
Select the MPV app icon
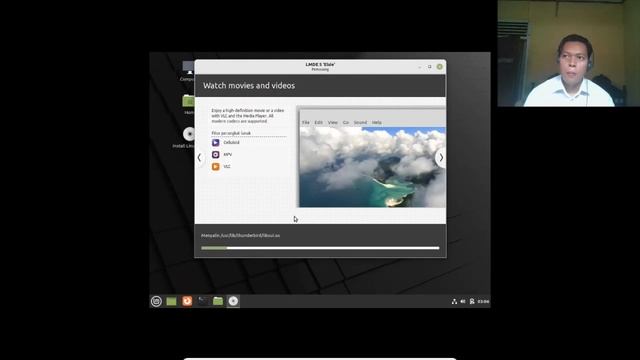(216, 155)
